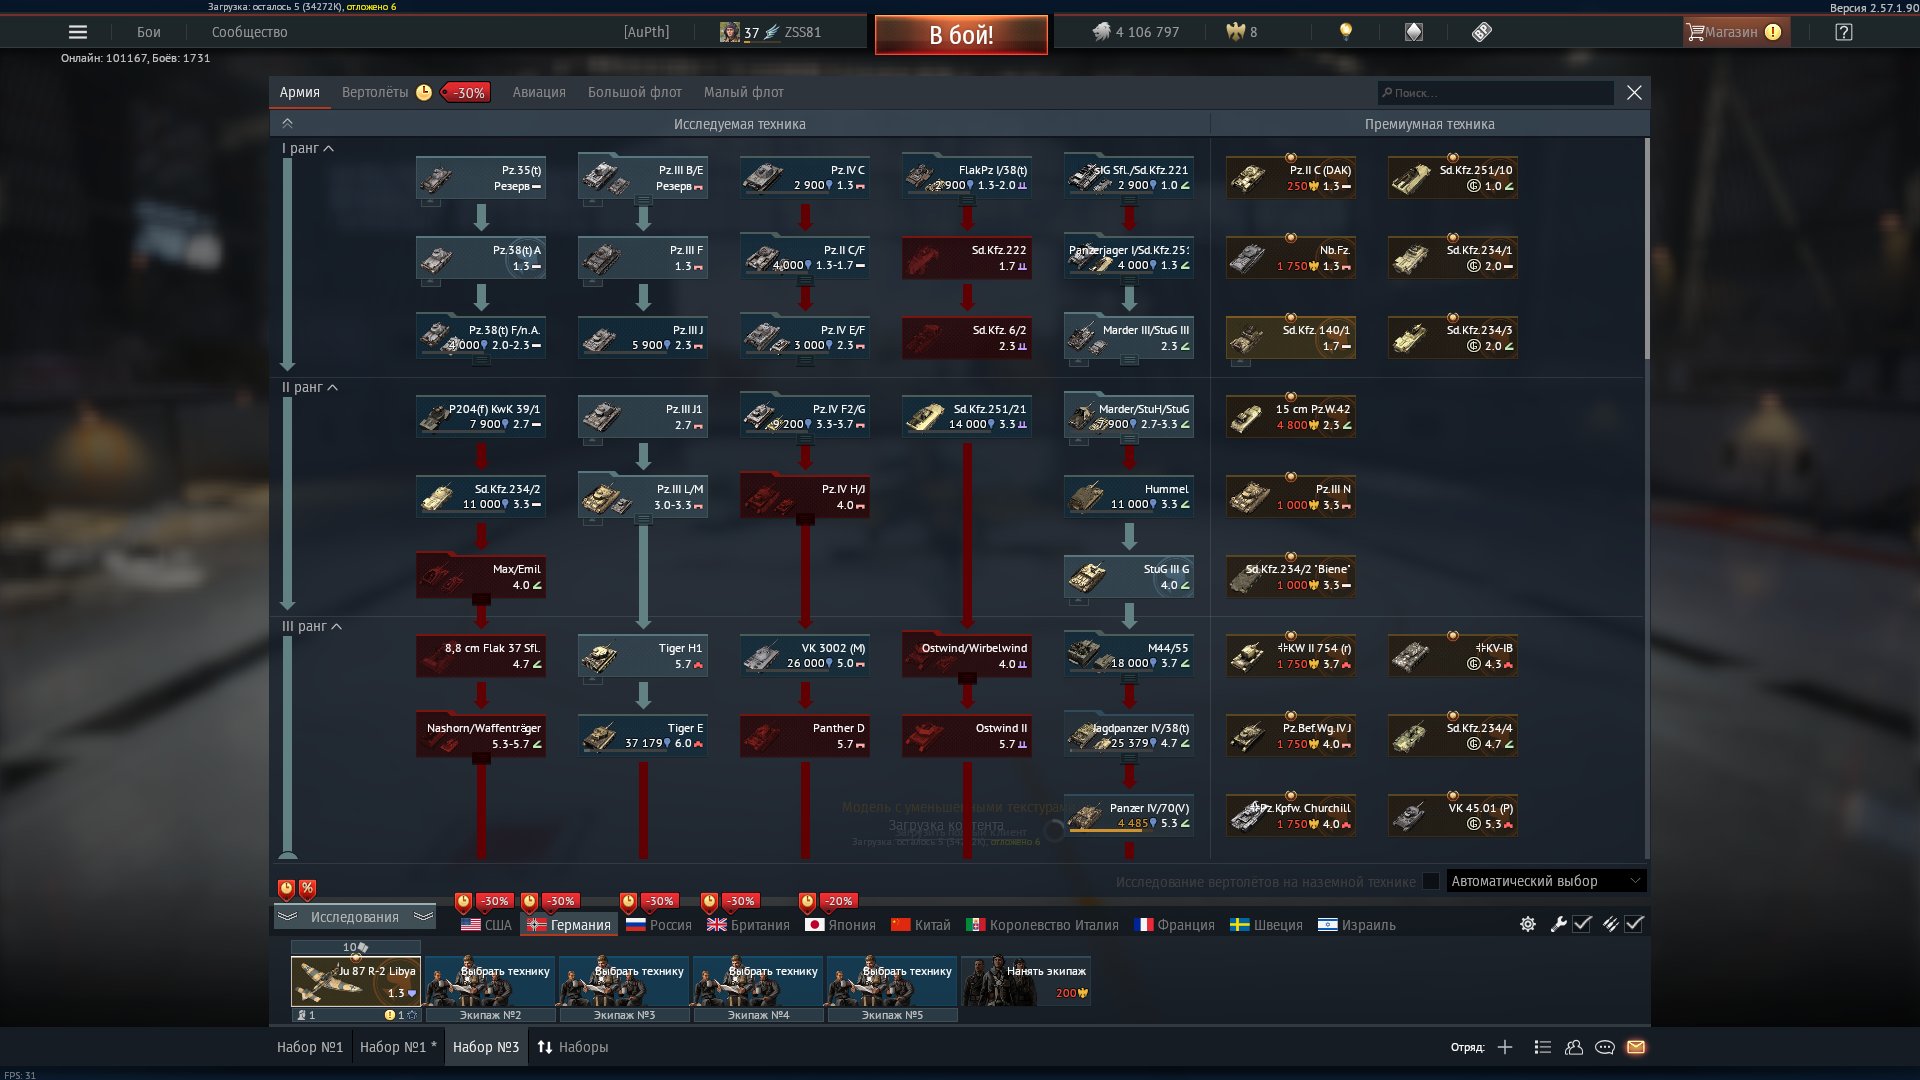Toggle the checkbox next to the wrench icon
The width and height of the screenshot is (1920, 1080).
[1582, 925]
